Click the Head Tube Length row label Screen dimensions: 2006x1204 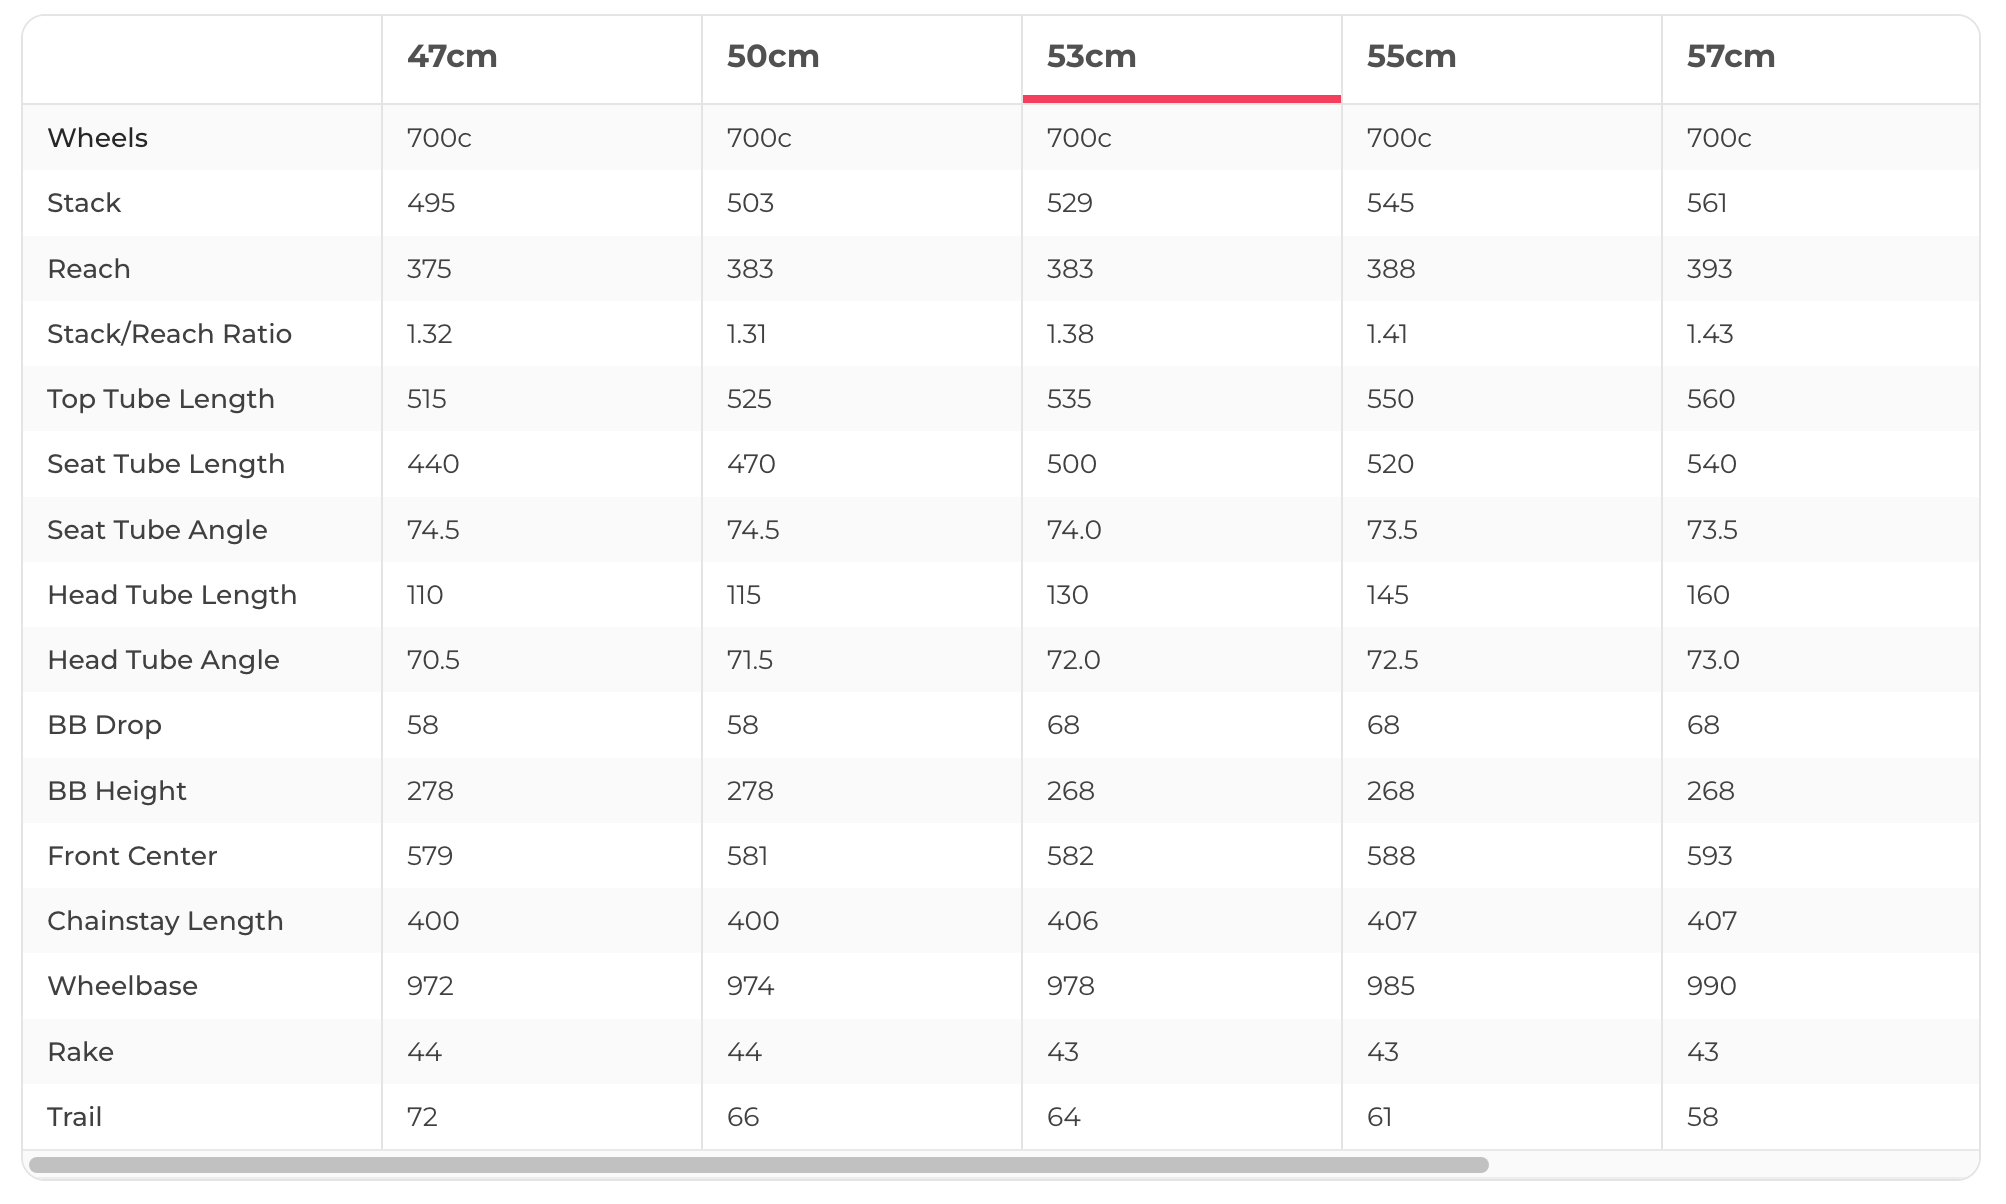point(172,595)
